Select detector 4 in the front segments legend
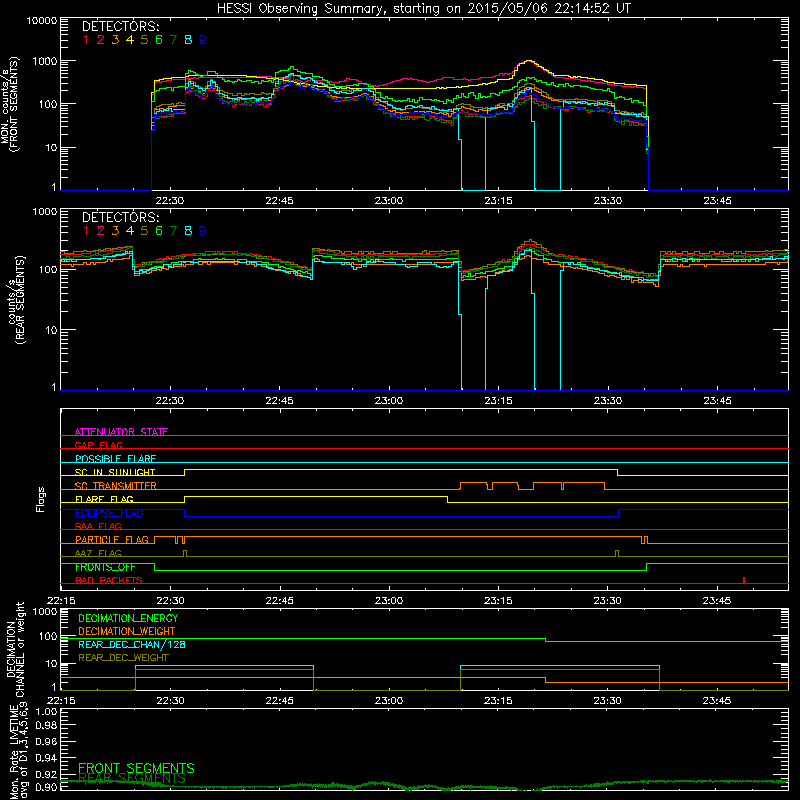The image size is (800, 800). pyautogui.click(x=130, y=39)
